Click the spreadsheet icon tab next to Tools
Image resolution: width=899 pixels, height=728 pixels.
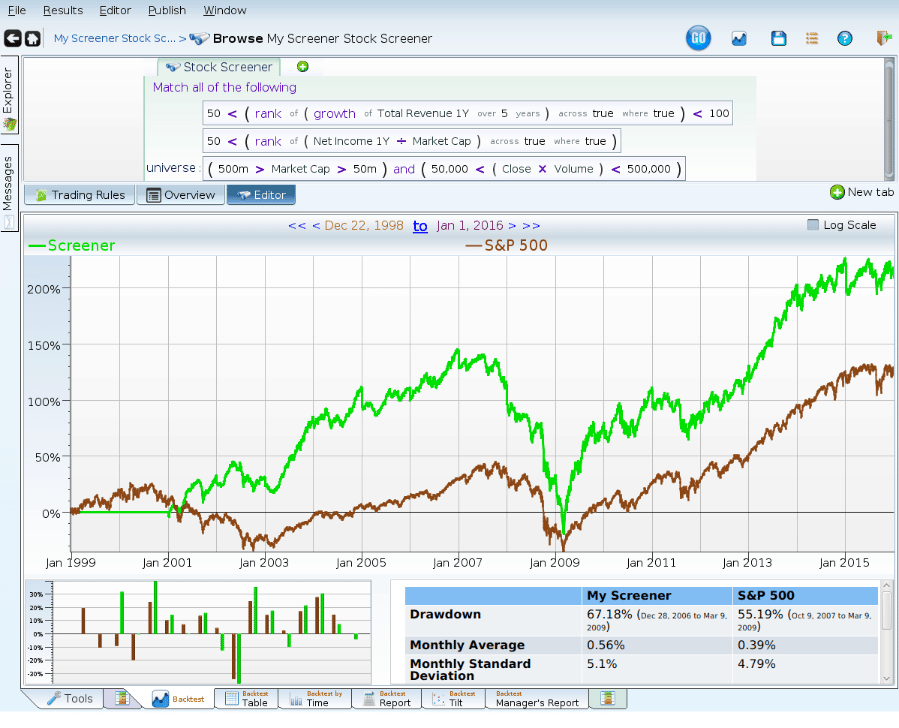pos(122,698)
